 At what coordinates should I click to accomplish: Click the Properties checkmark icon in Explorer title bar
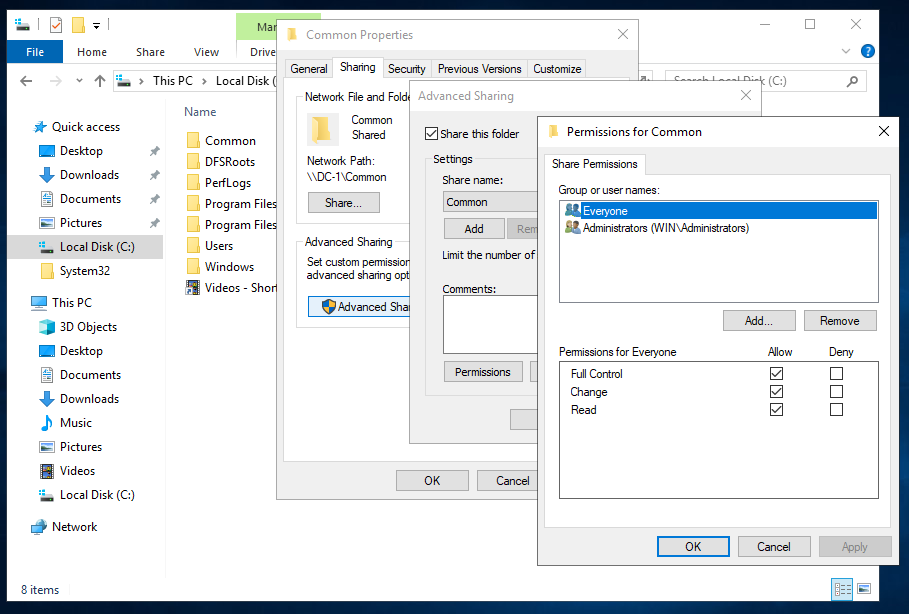click(56, 25)
